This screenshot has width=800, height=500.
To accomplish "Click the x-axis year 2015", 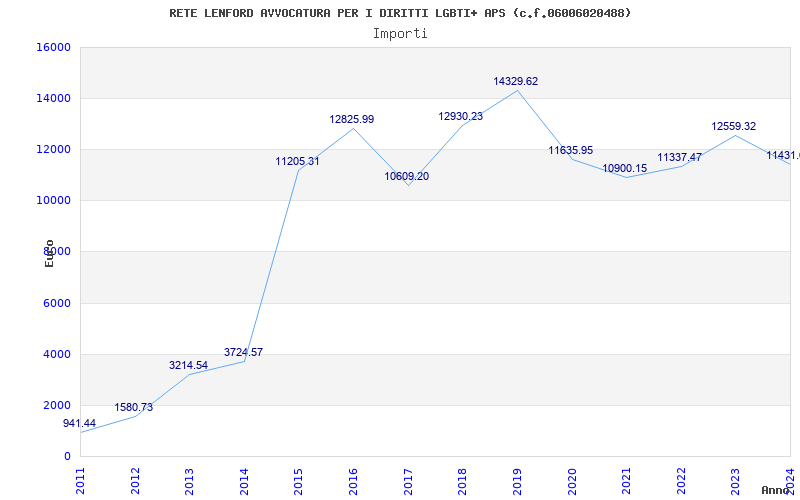I will pyautogui.click(x=298, y=482).
